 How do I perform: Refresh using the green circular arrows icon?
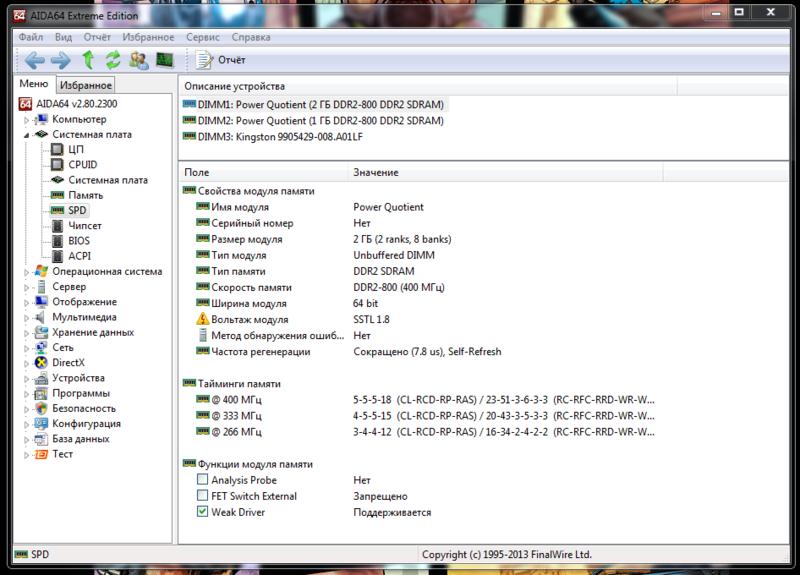(113, 60)
